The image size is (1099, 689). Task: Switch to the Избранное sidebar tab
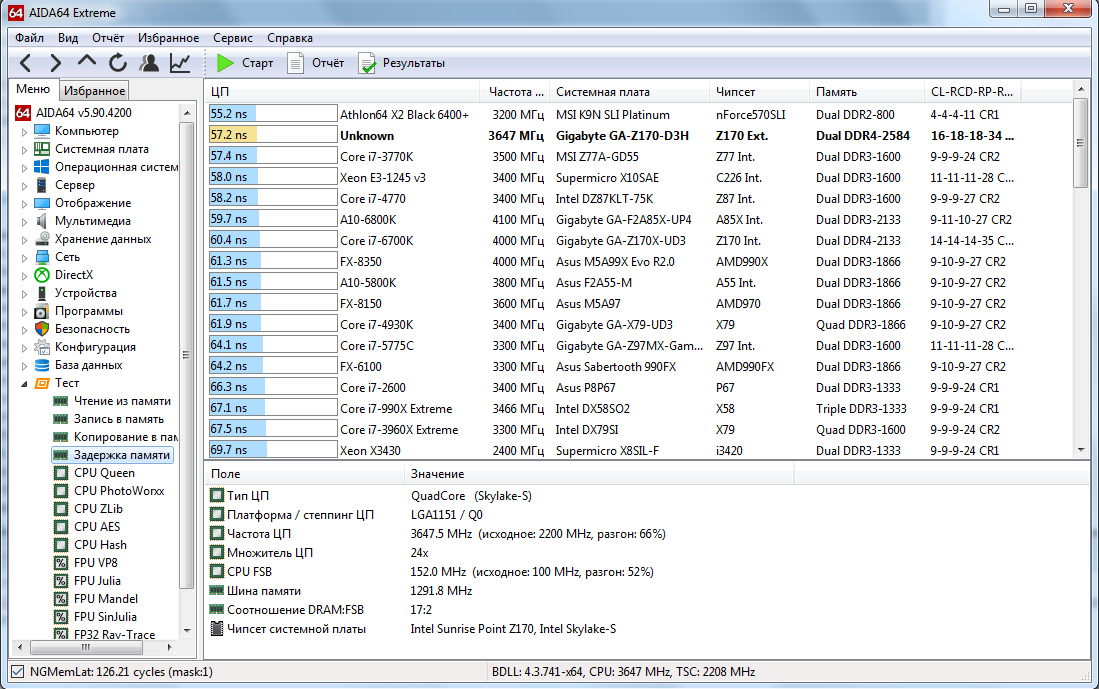click(x=94, y=90)
